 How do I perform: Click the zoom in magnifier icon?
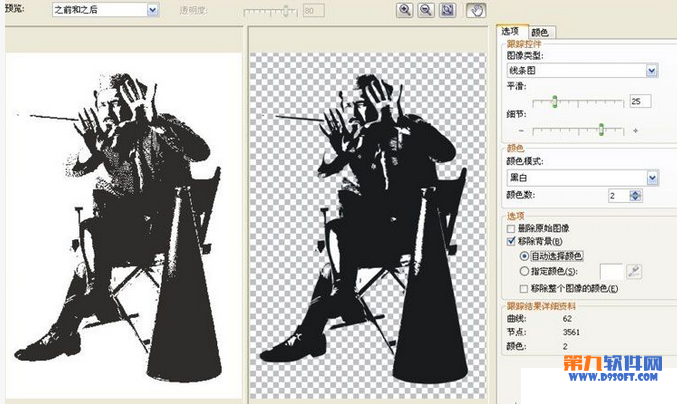click(405, 10)
